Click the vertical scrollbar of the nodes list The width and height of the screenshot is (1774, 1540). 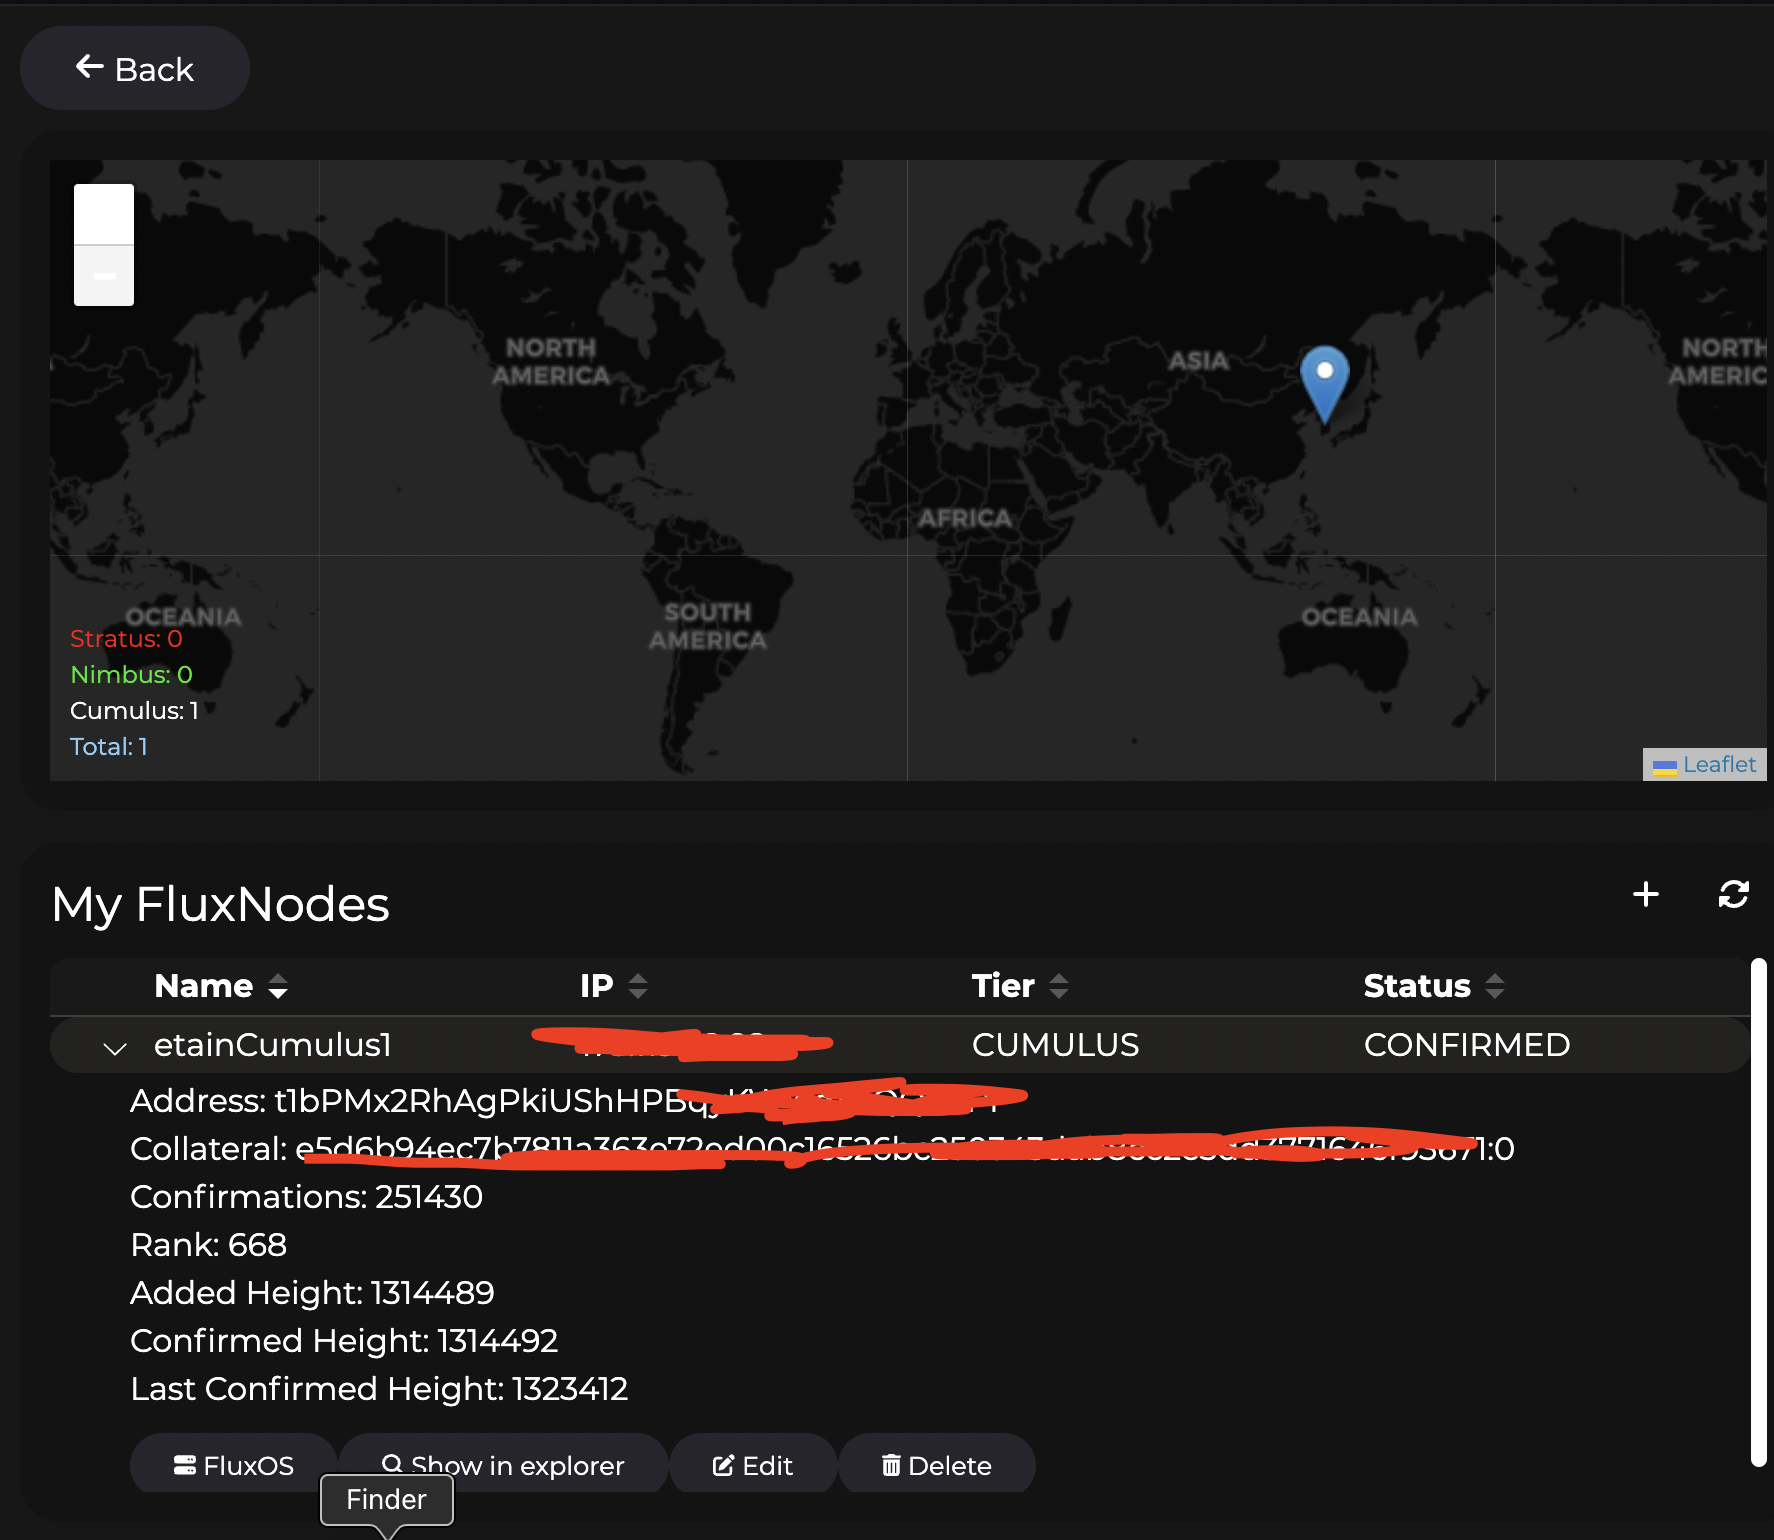coord(1759,1212)
